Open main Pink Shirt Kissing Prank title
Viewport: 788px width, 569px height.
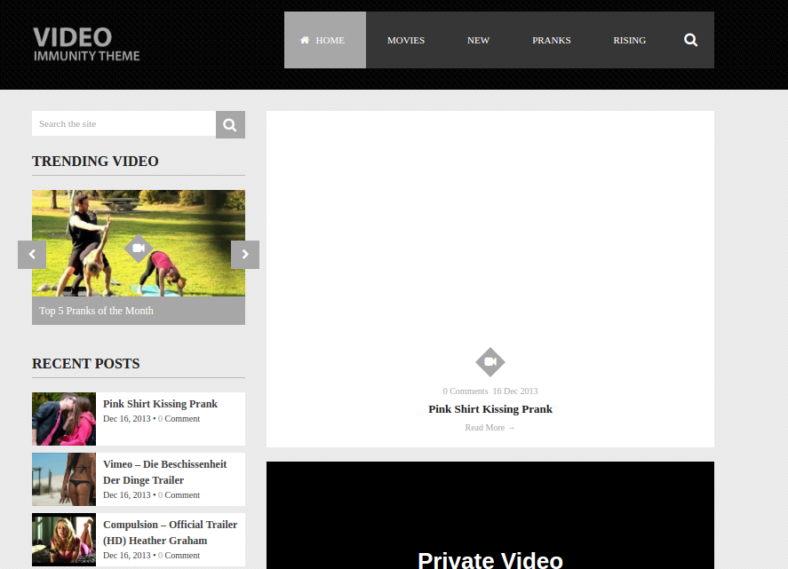pyautogui.click(x=490, y=409)
